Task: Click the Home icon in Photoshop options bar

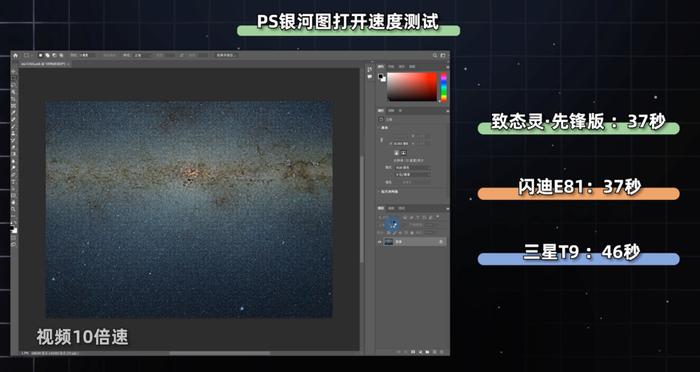Action: tap(15, 55)
